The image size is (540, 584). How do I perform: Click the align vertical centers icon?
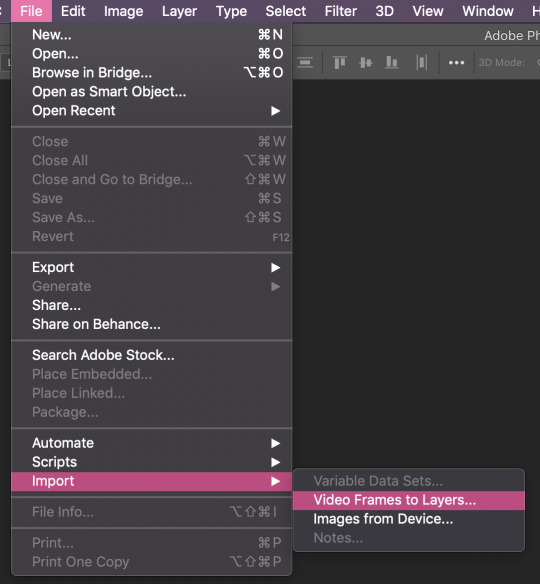tap(365, 62)
